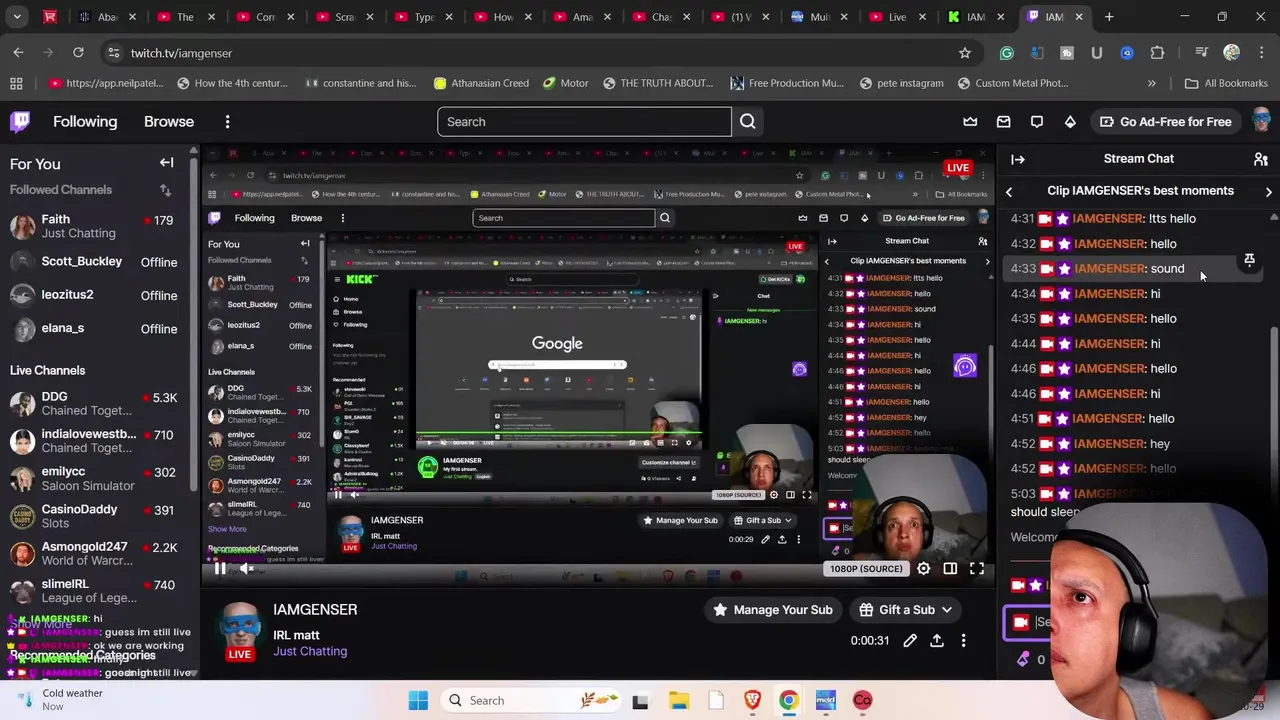Click the 1080P (SOURCE) quality label

click(866, 569)
